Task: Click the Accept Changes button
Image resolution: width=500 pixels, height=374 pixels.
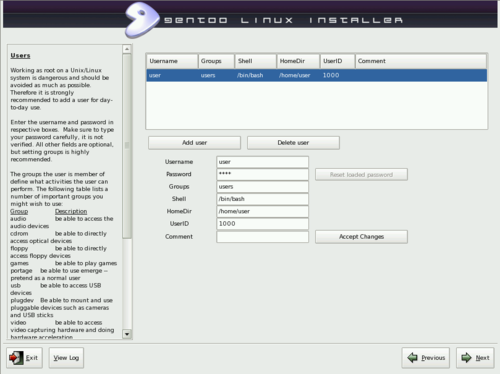Action: tap(361, 237)
